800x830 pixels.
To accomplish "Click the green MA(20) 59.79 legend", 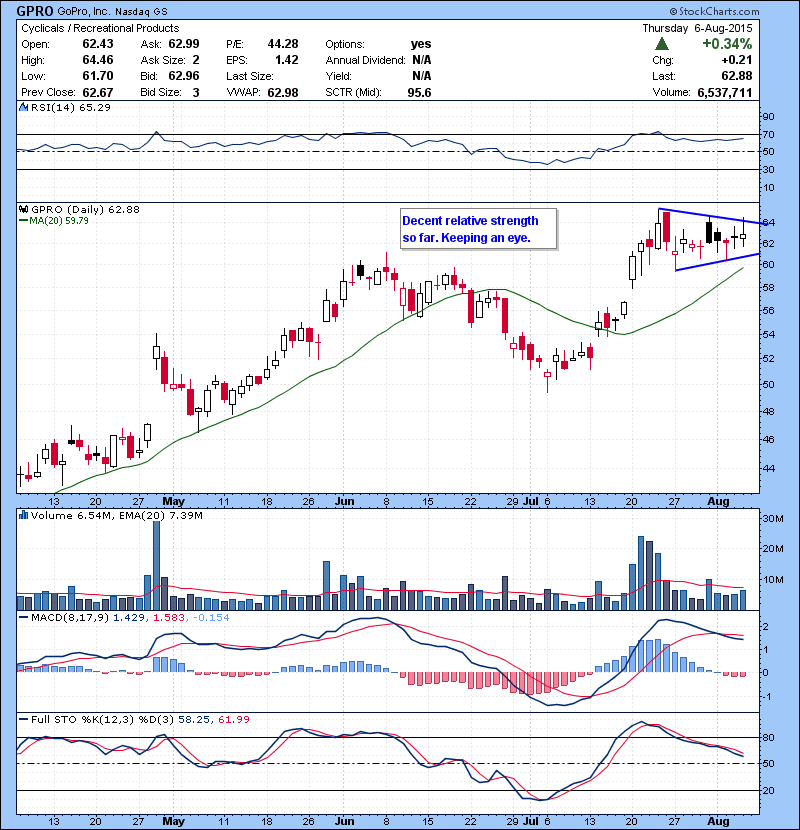I will [60, 221].
